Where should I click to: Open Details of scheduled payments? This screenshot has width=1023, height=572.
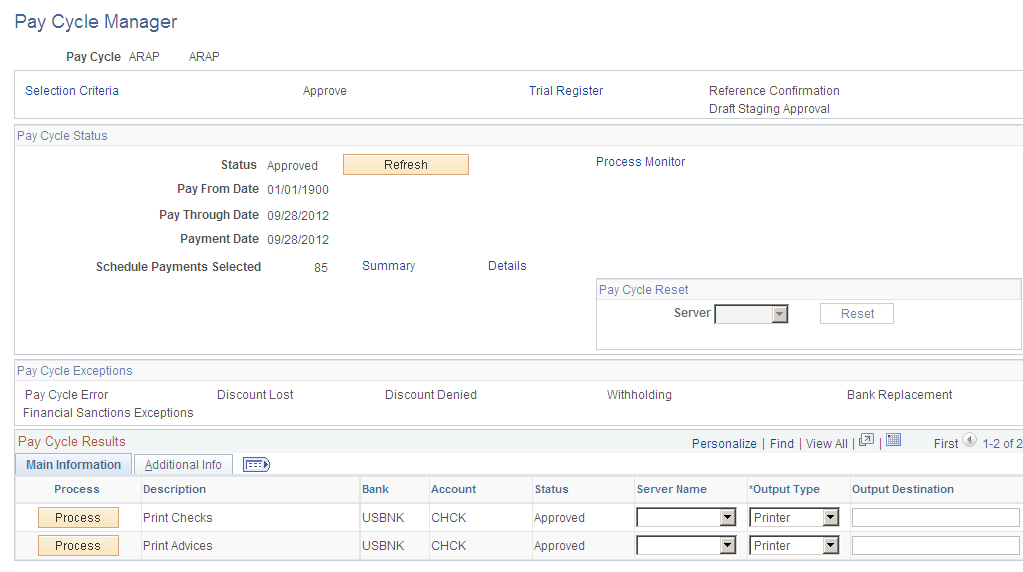(507, 265)
